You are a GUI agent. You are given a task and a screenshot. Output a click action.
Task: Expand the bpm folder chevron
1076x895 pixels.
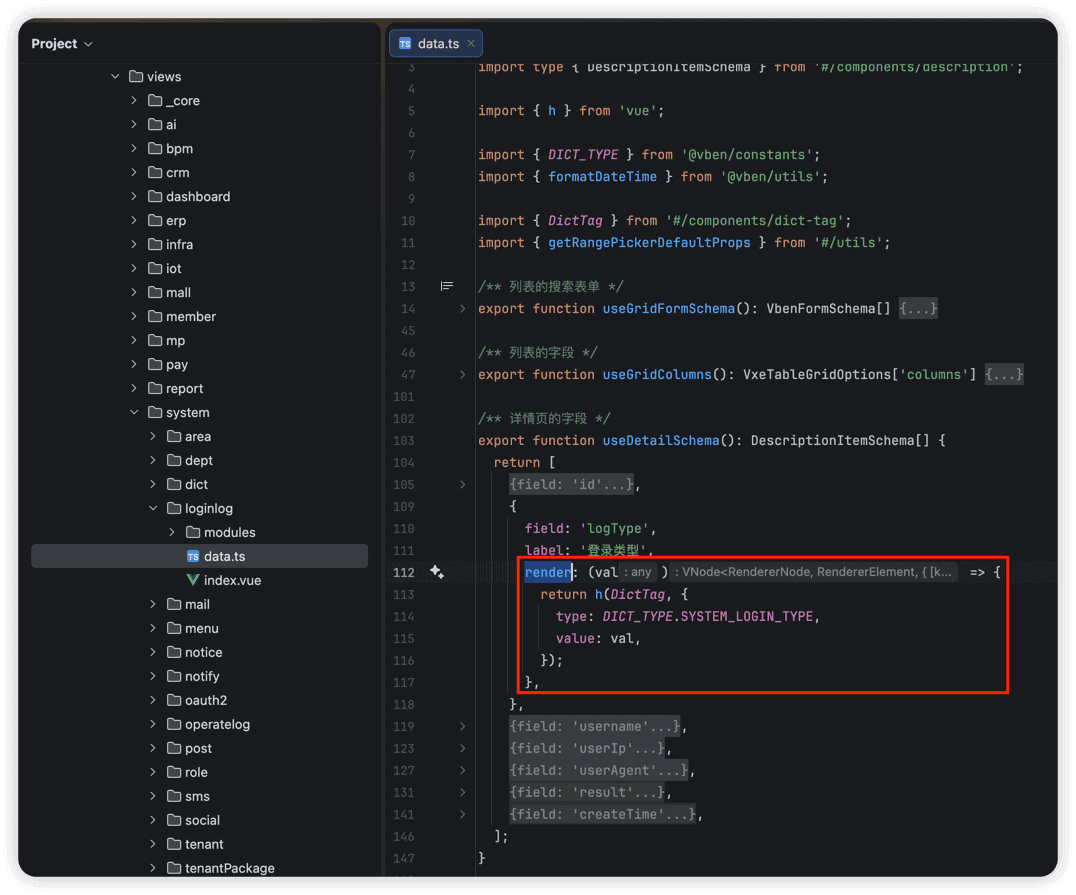134,148
